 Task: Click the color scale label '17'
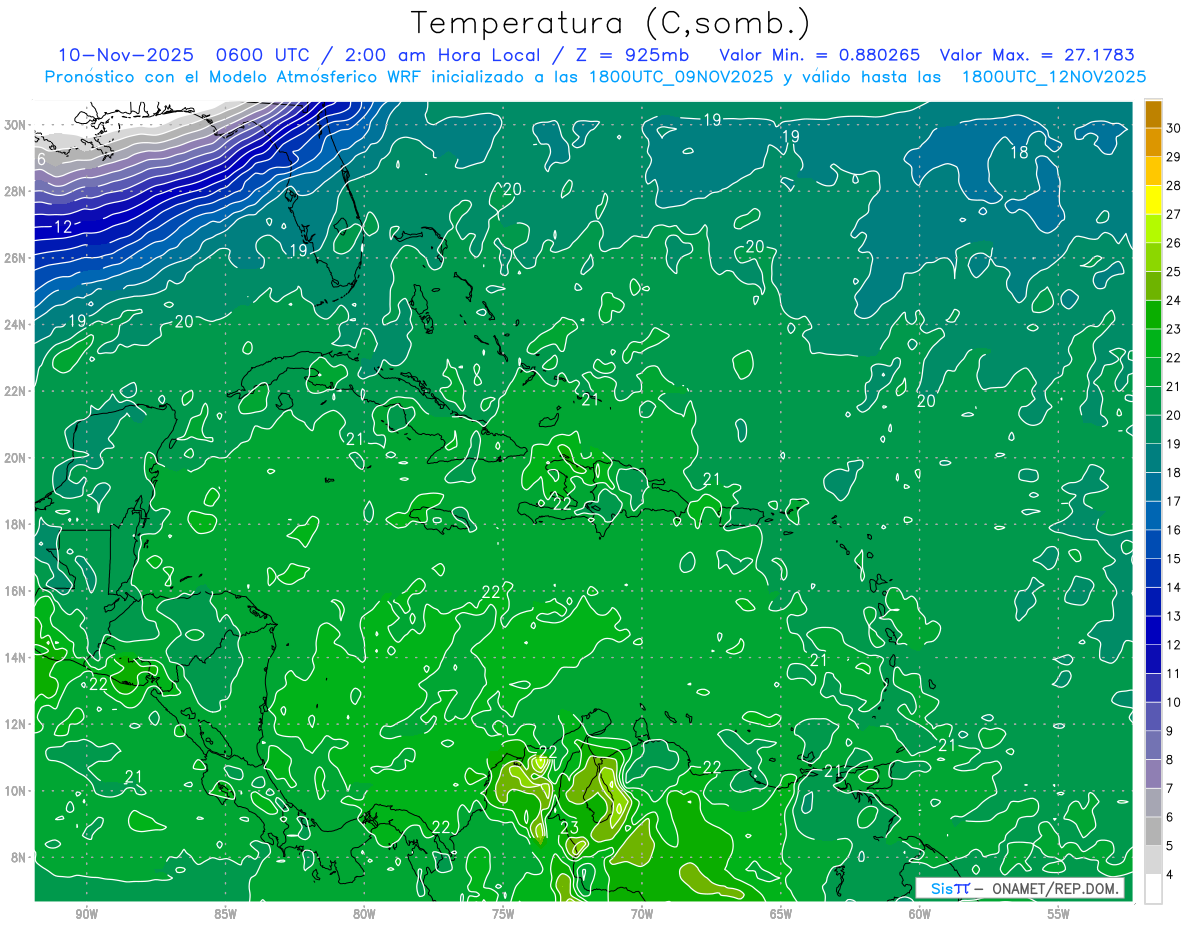(x=1174, y=501)
